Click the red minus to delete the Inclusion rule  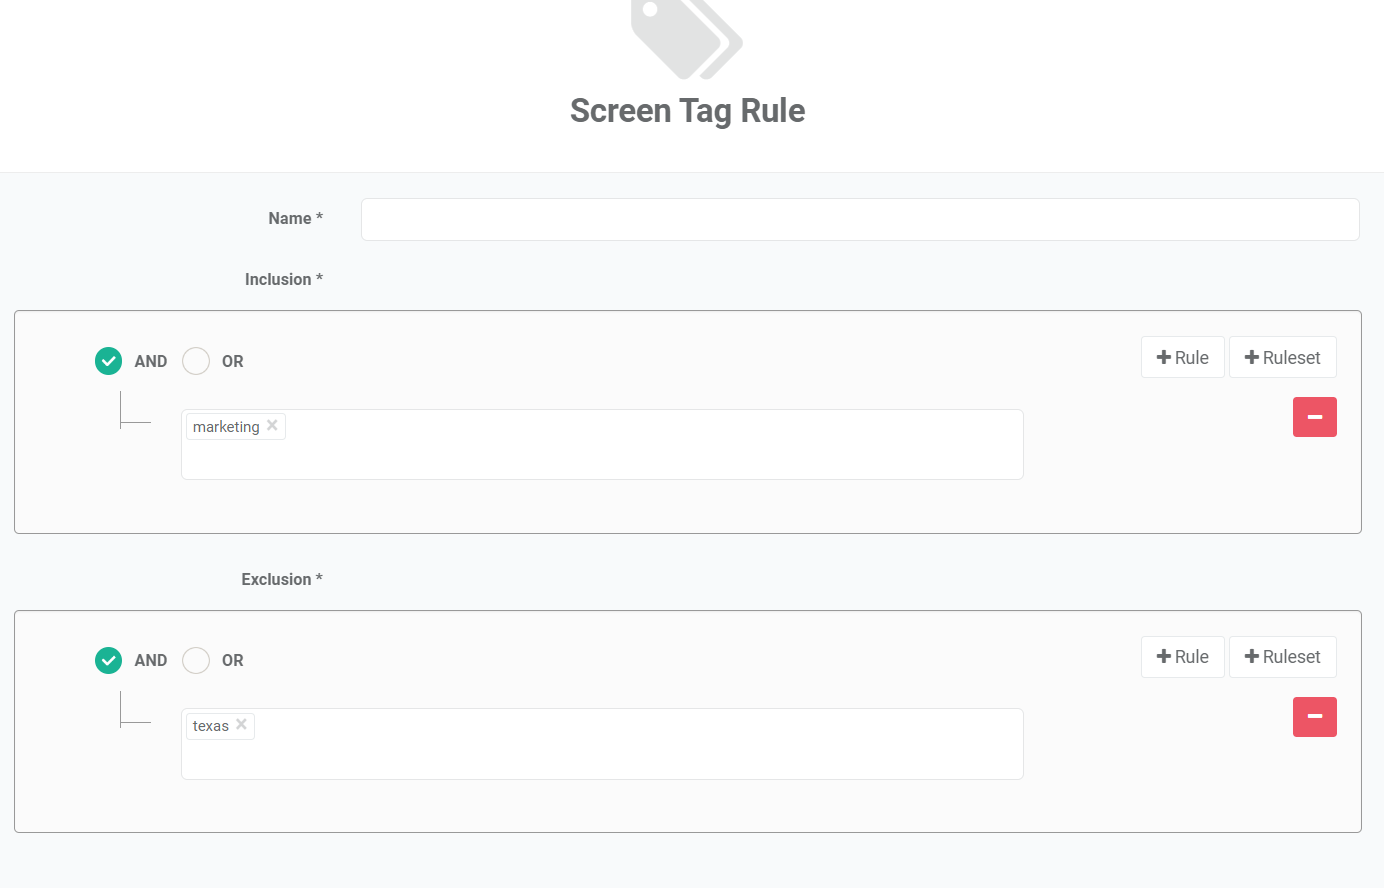[x=1314, y=417]
